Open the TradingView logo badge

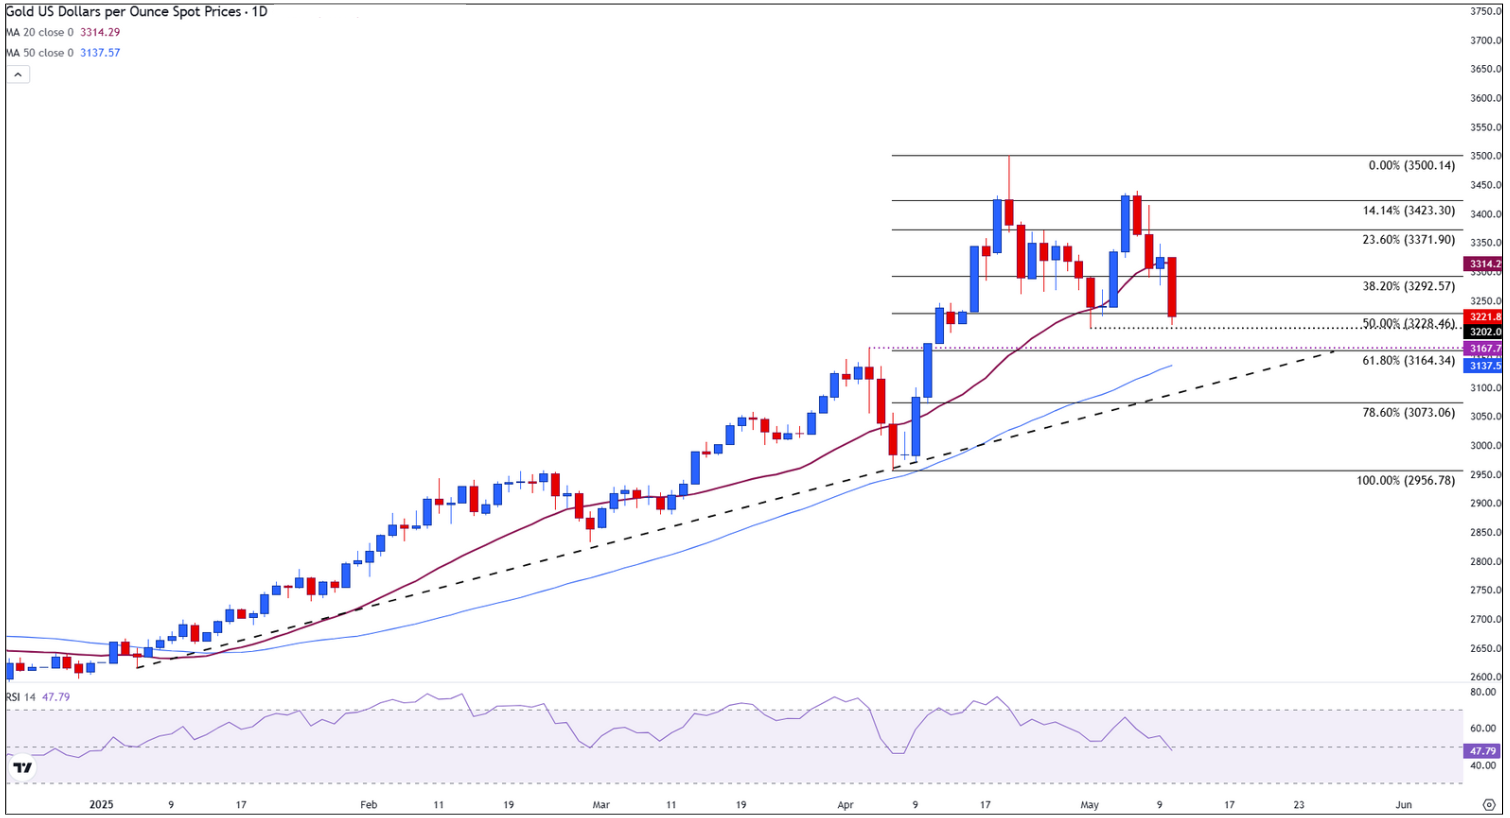pyautogui.click(x=22, y=768)
